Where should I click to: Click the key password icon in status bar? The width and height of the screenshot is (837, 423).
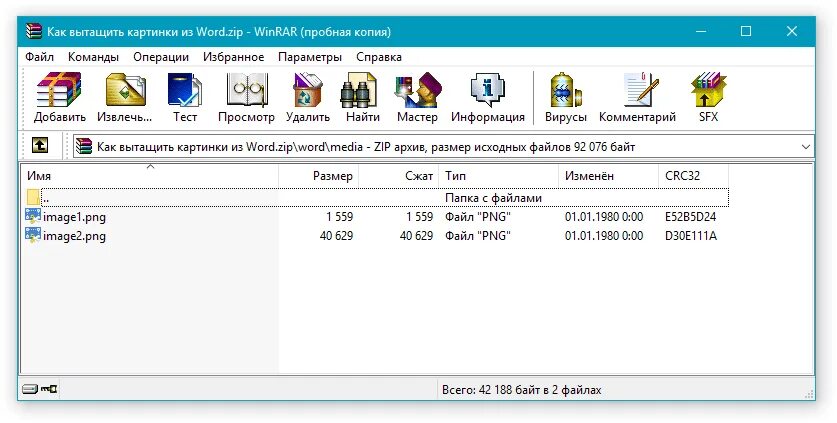[x=49, y=389]
